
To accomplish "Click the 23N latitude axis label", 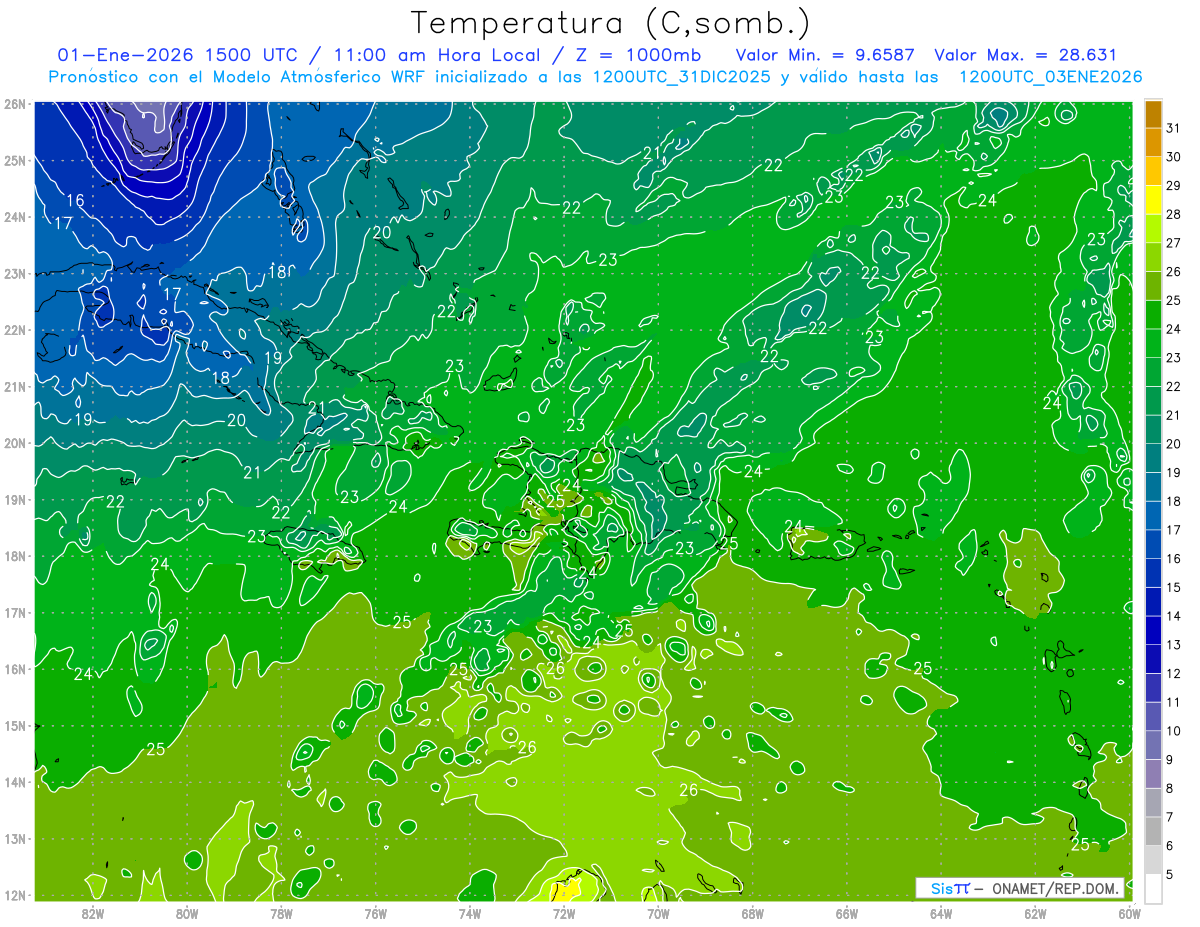I will click(14, 274).
